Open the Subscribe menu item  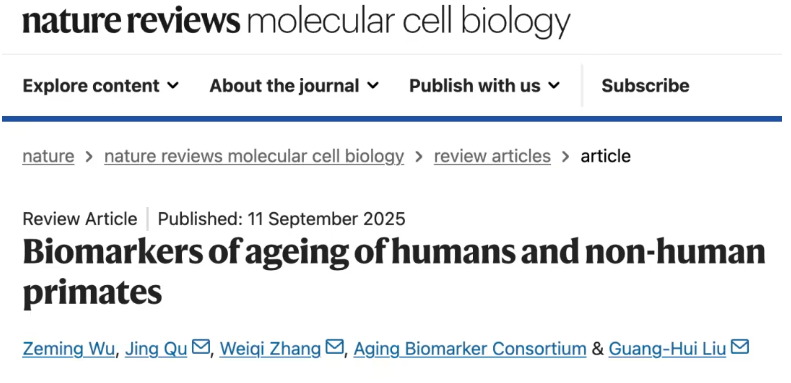click(645, 86)
